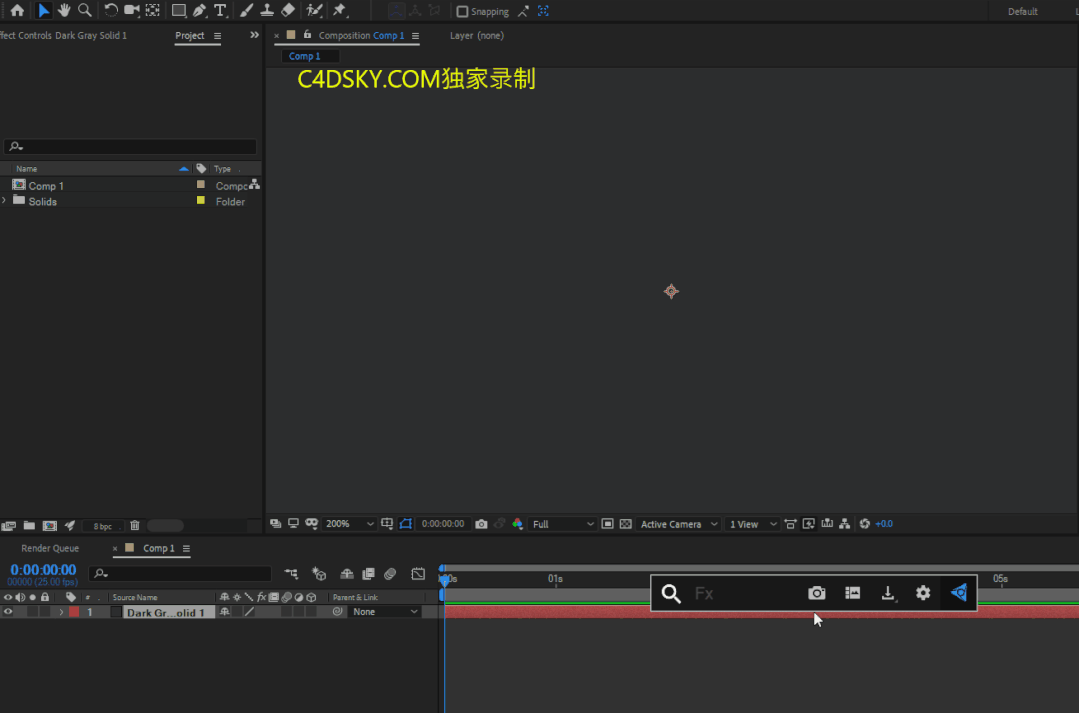Click the 8 bpc color depth button
The height and width of the screenshot is (713, 1079).
(103, 526)
